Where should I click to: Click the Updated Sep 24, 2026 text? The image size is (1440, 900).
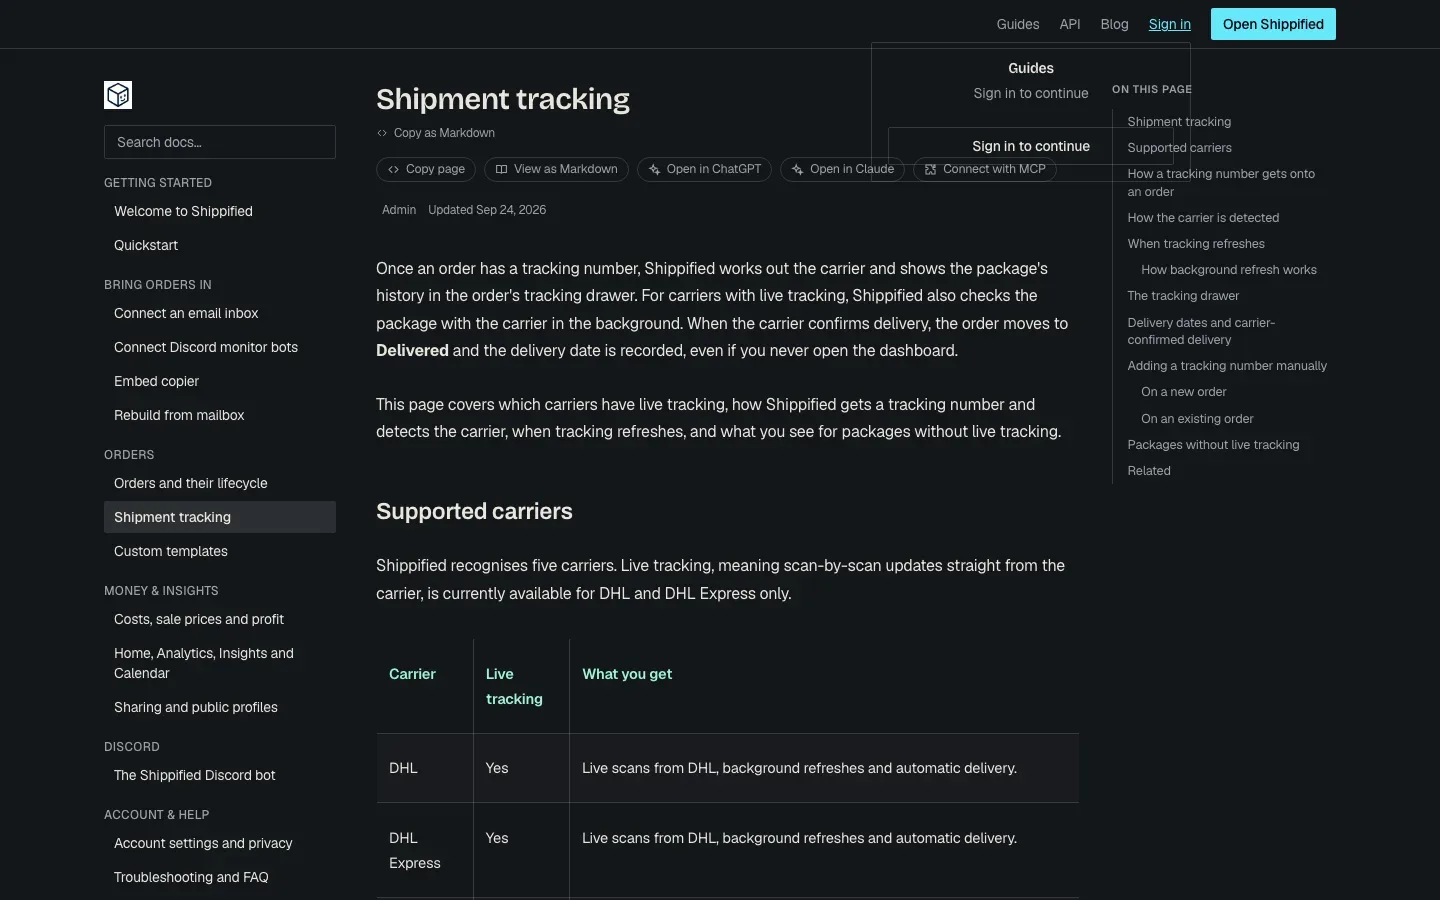tap(487, 210)
